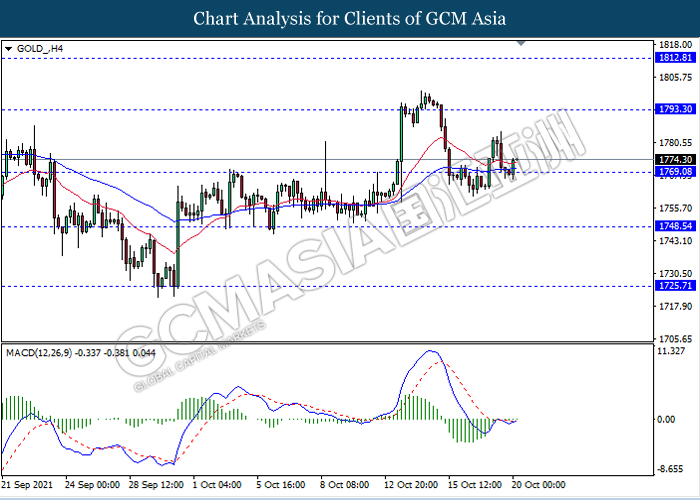
Task: Click the 1730.50 price scale value
Action: pos(675,274)
